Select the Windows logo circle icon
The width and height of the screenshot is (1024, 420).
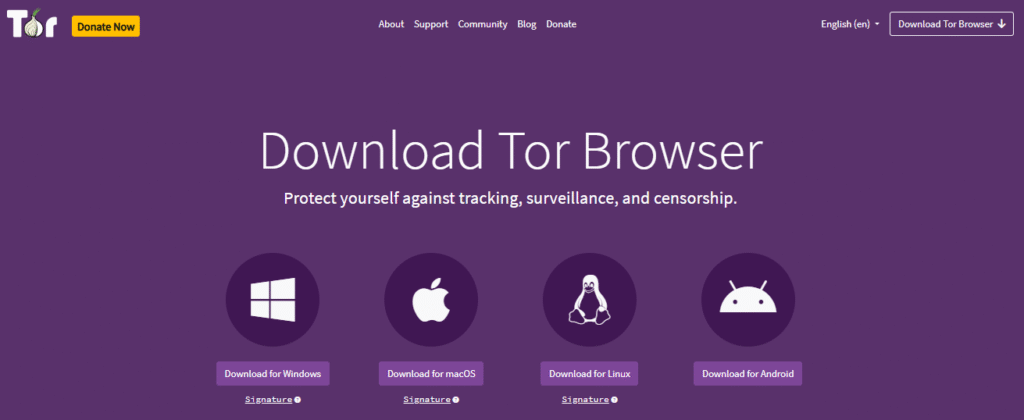pyautogui.click(x=272, y=299)
